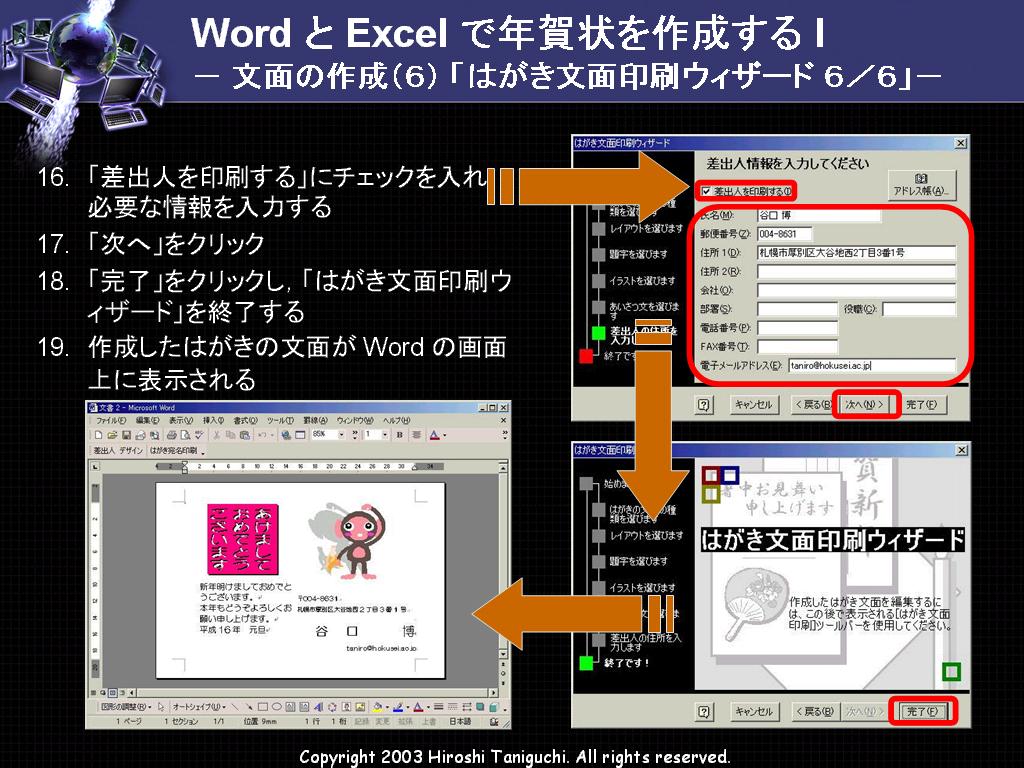The width and height of the screenshot is (1024, 768).
Task: Open はがき宛名印刷 toolbar dropdown
Action: coord(203,453)
